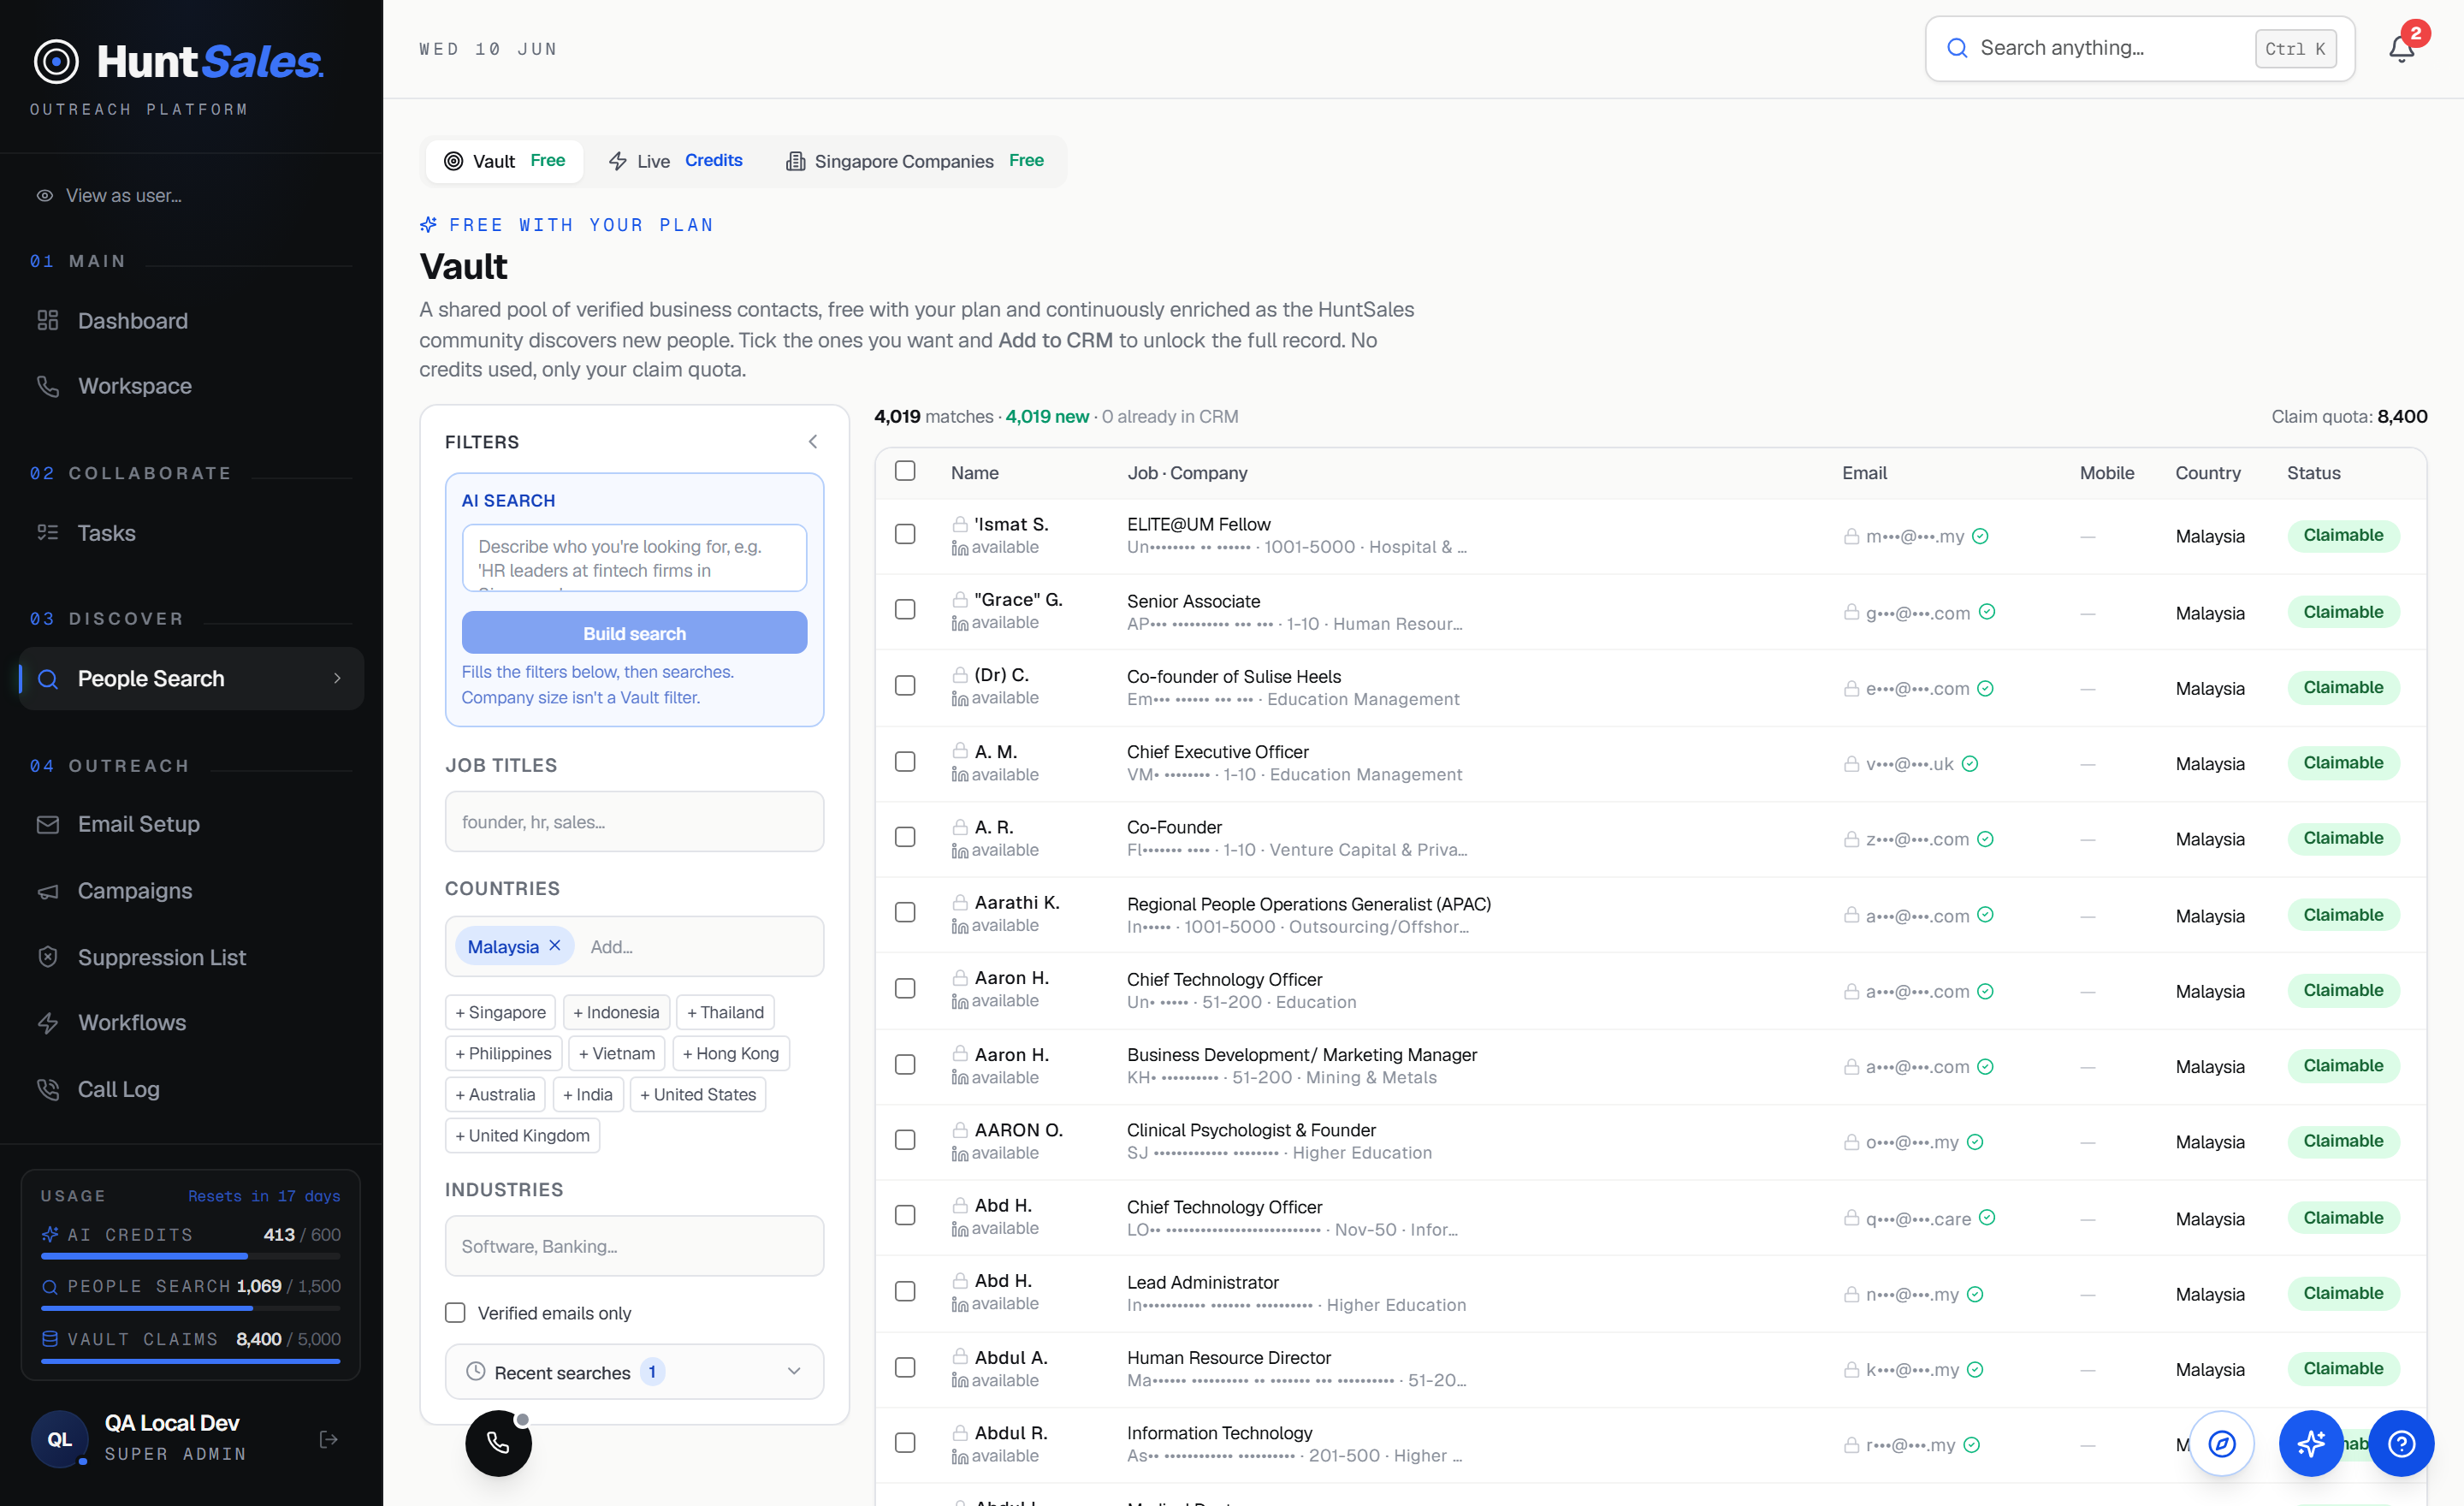2464x1506 pixels.
Task: Switch to the Live Credits tab
Action: (675, 161)
